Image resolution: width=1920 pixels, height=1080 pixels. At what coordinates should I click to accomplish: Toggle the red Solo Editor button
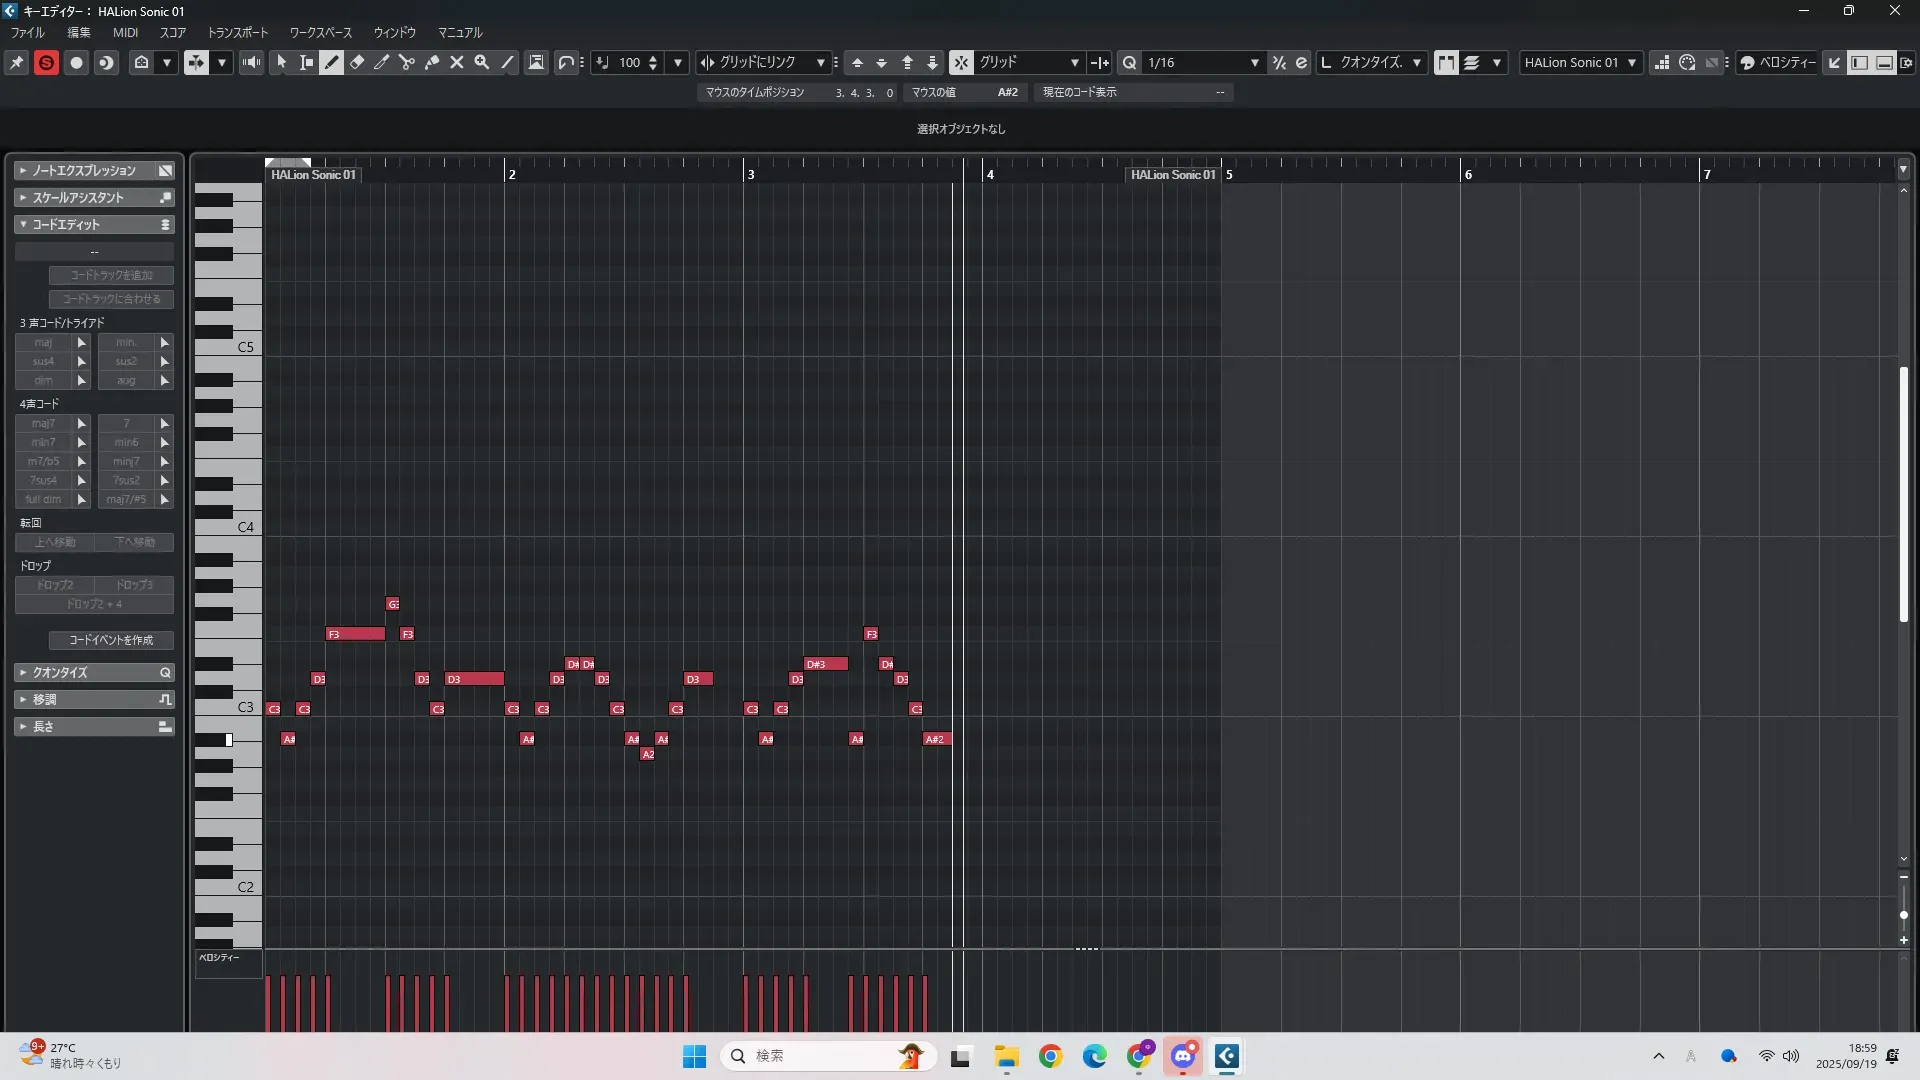point(46,62)
